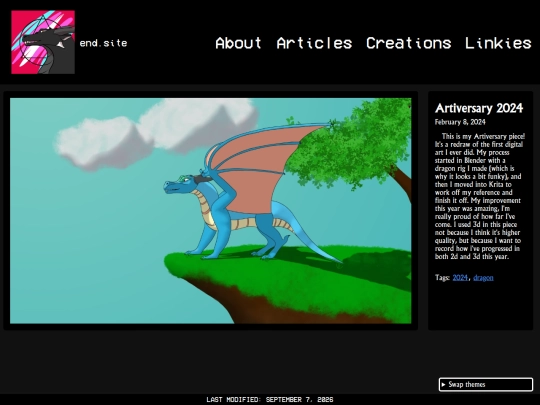Click the dragon logo in the header
The image size is (540, 405).
(43, 42)
